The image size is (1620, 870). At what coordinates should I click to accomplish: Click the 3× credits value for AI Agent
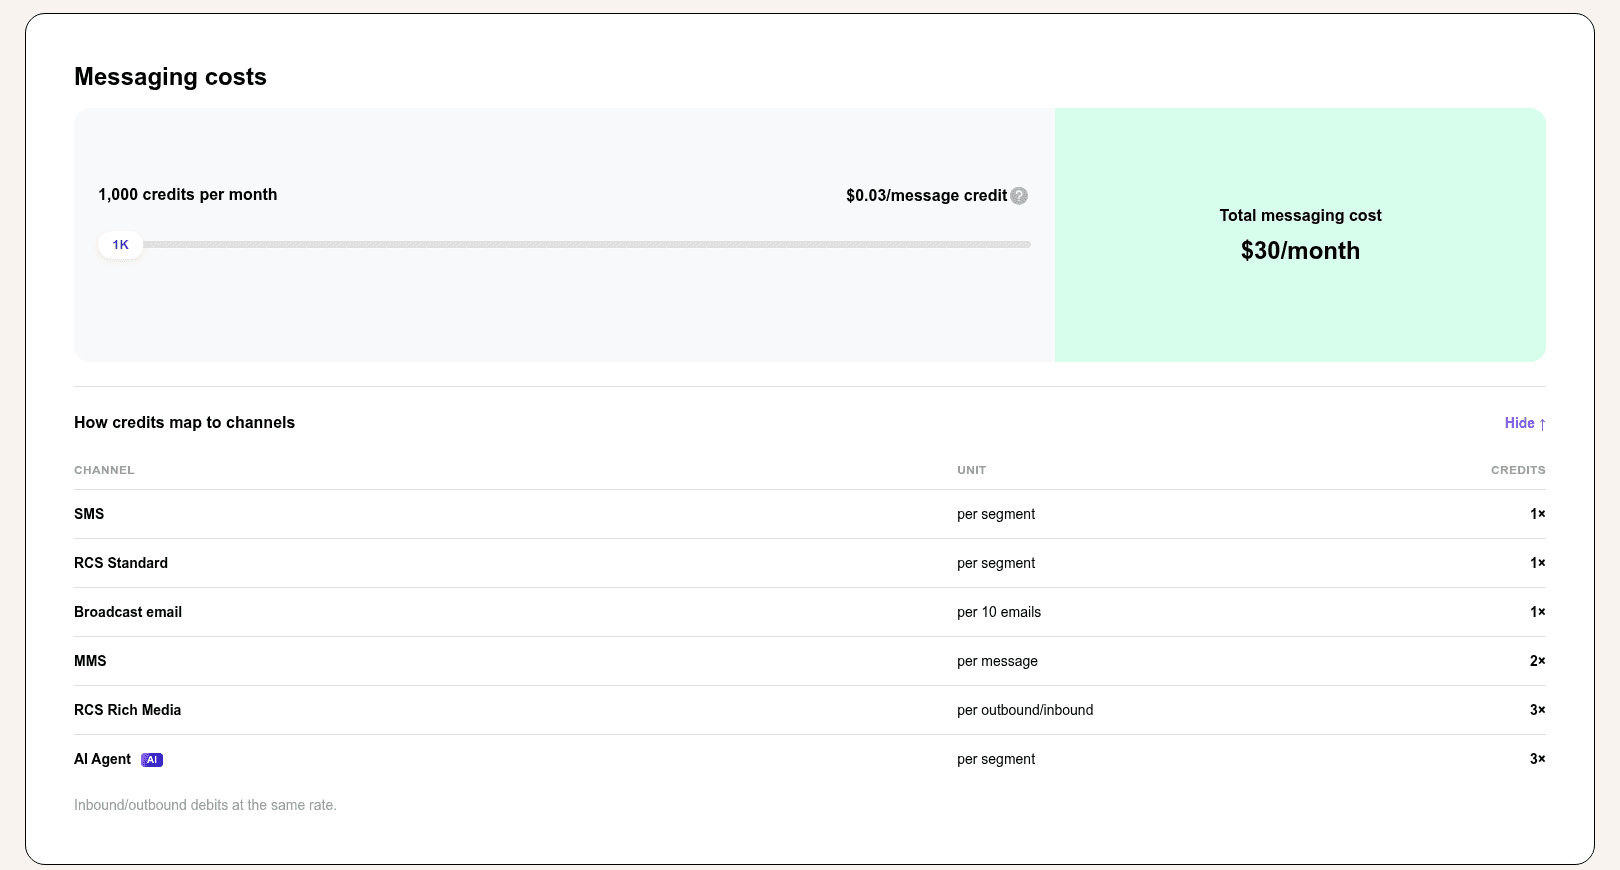point(1538,759)
